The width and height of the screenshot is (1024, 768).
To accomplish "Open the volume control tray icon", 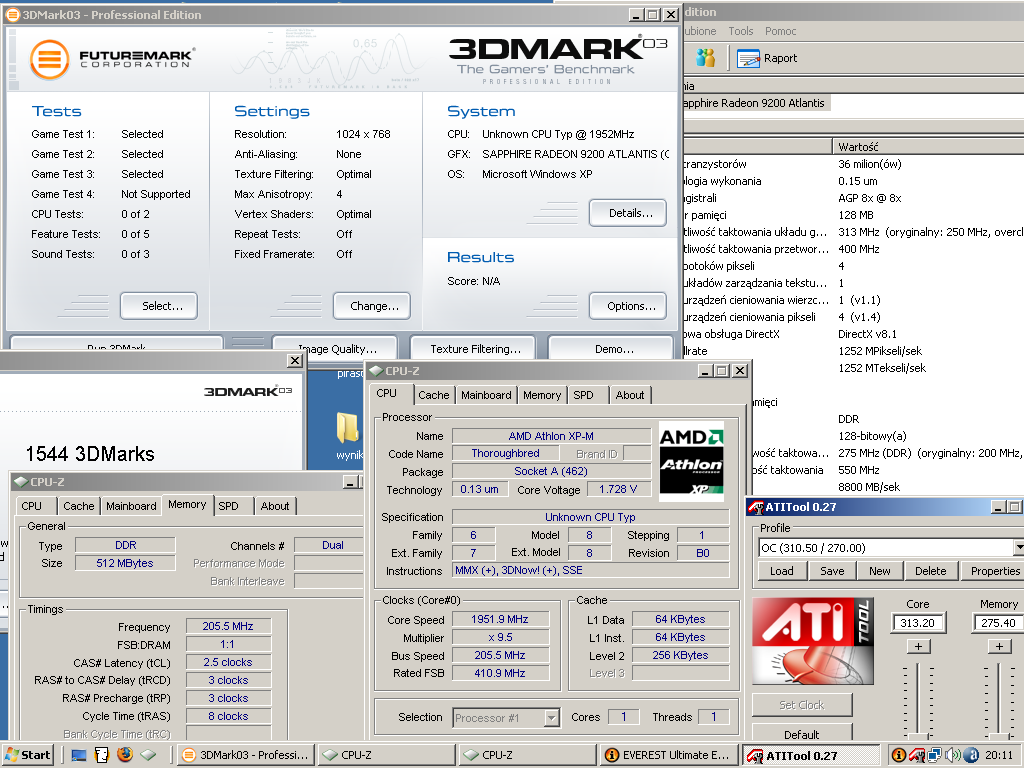I will pyautogui.click(x=952, y=755).
